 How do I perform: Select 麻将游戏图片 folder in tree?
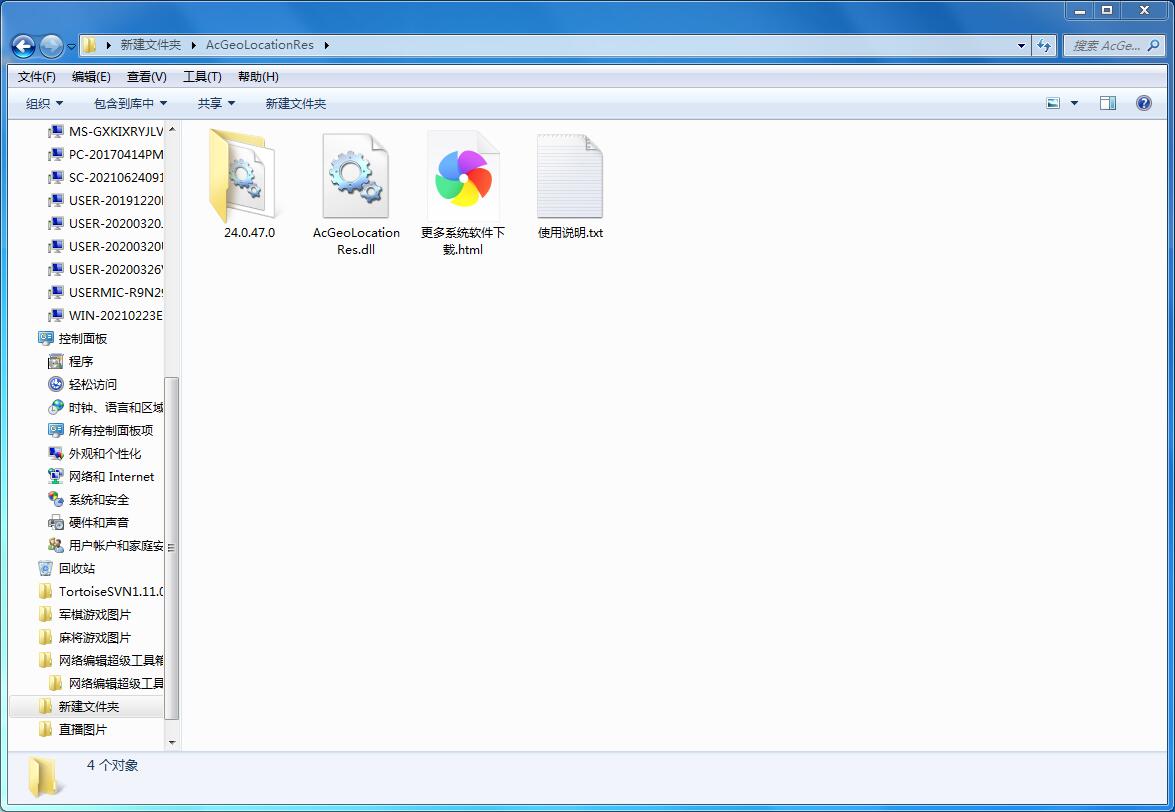(85, 637)
